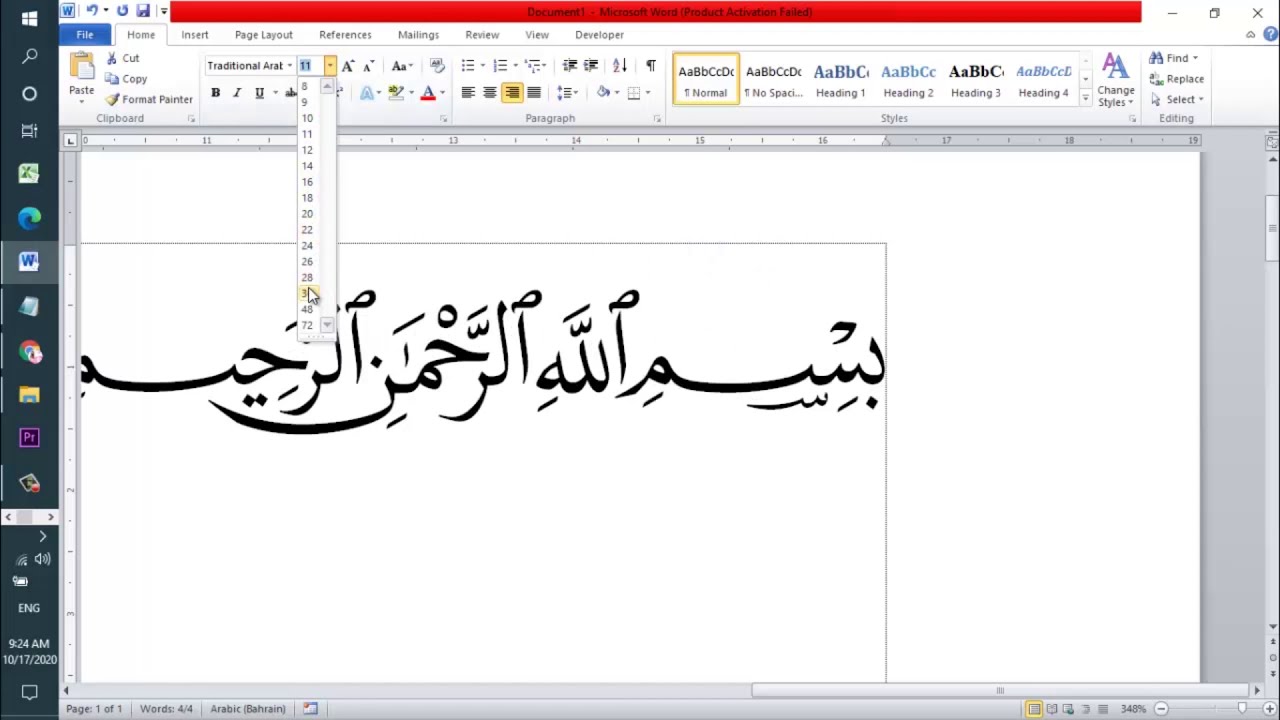Open the Mailings tab
Image resolution: width=1280 pixels, height=720 pixels.
[x=418, y=35]
